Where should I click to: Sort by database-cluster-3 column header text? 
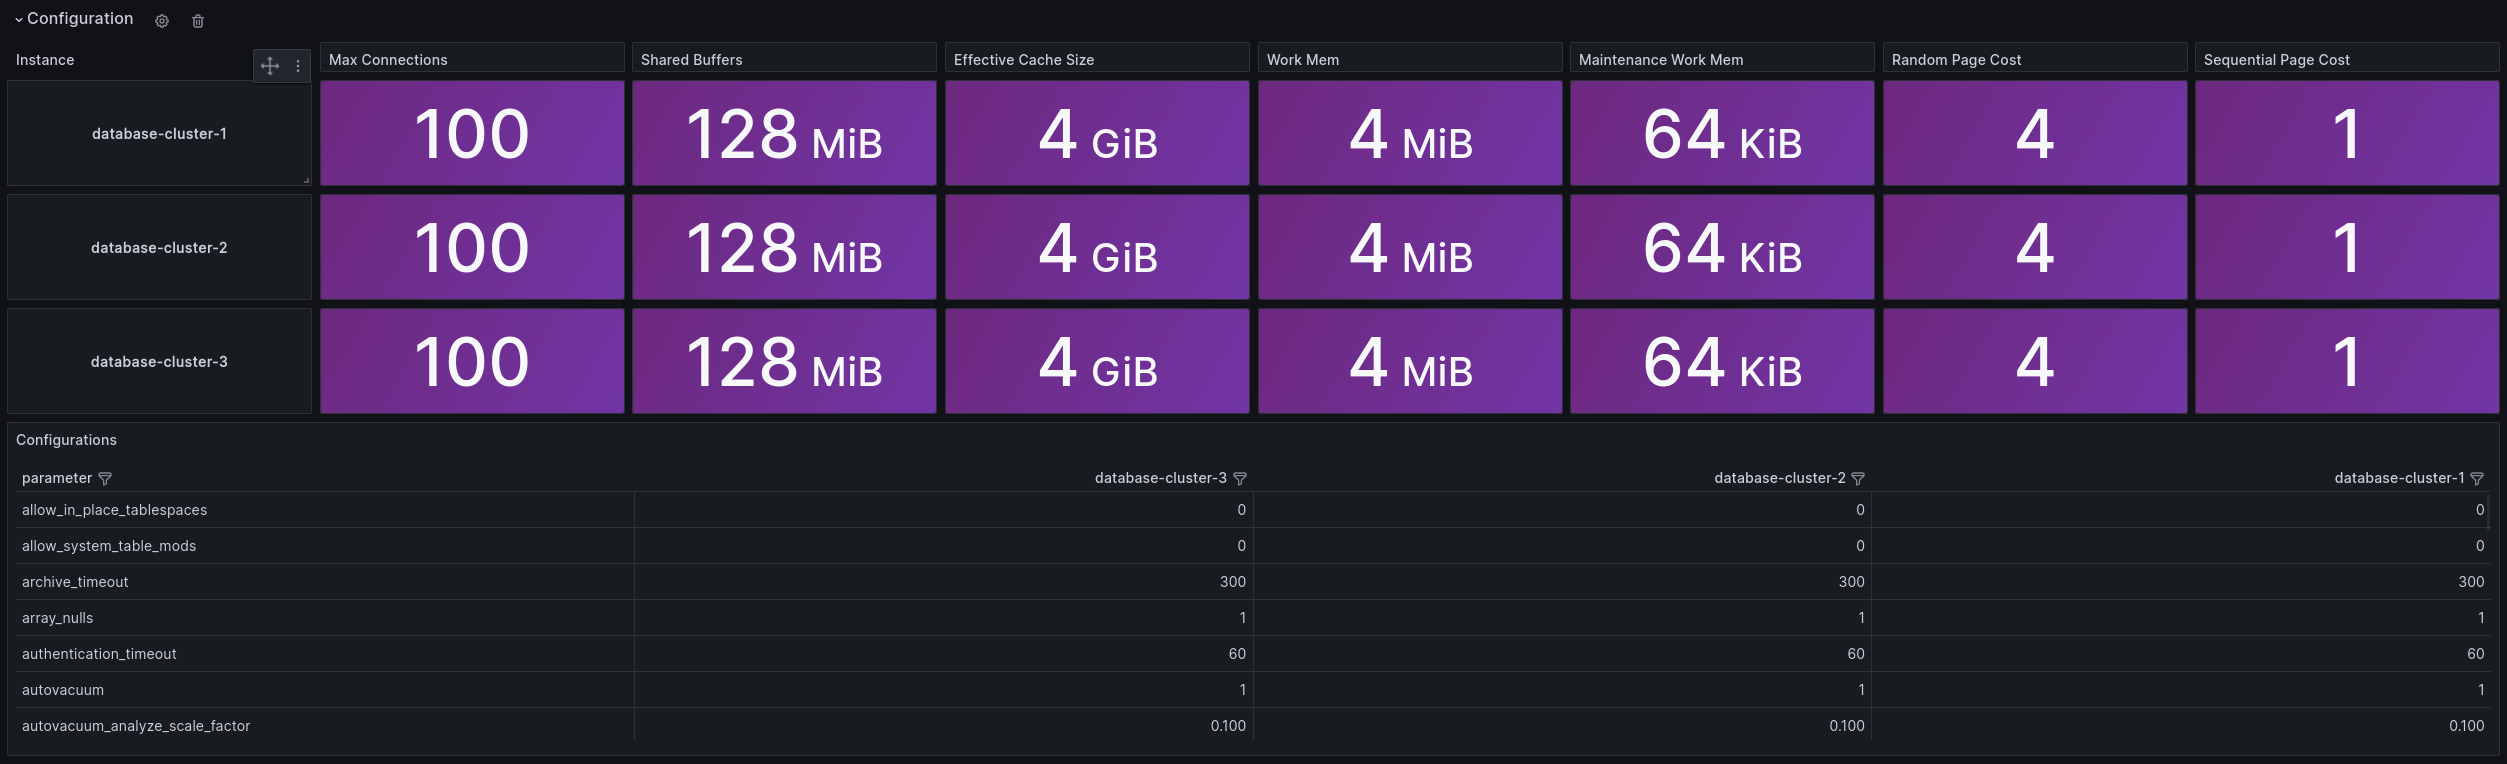(x=1160, y=478)
